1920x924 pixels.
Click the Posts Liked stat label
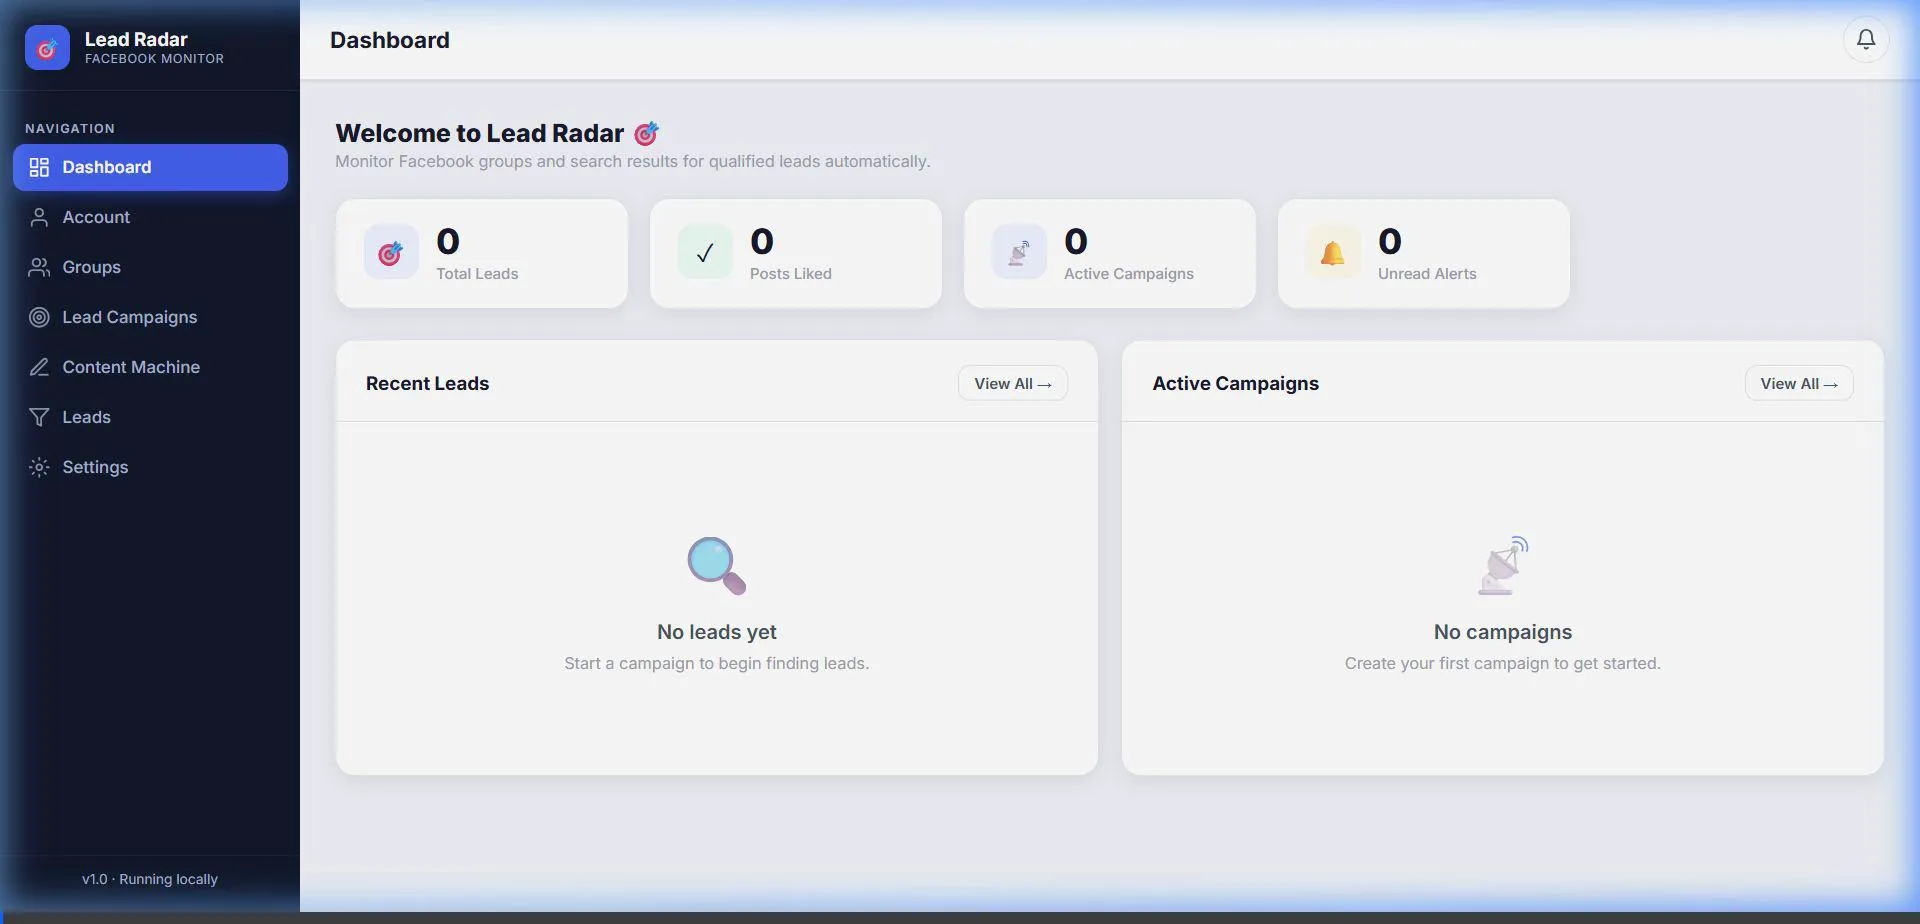tap(791, 274)
